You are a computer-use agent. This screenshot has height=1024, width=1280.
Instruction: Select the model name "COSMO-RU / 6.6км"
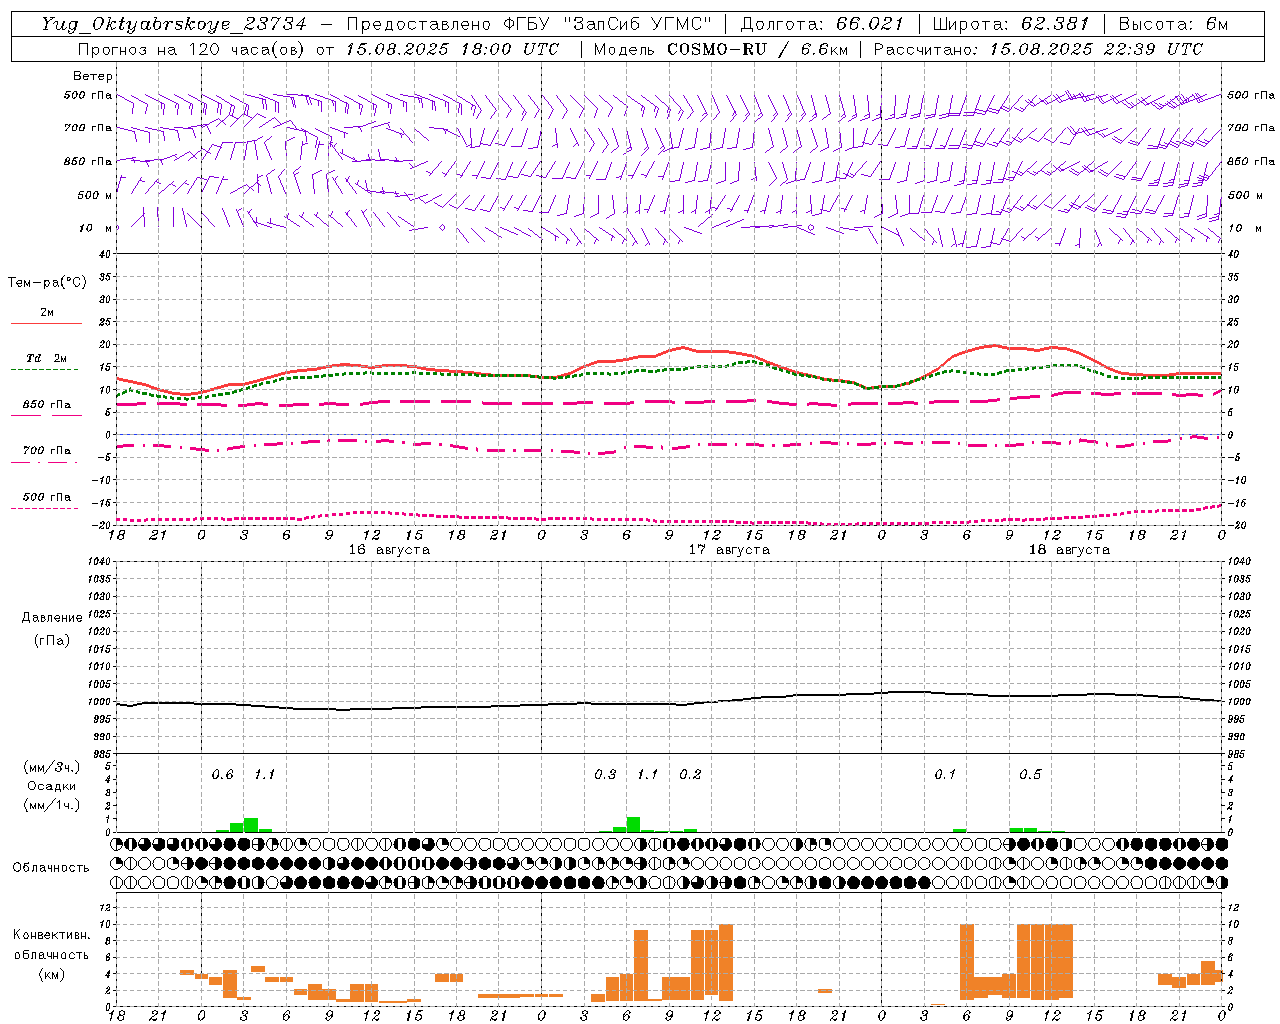757,49
